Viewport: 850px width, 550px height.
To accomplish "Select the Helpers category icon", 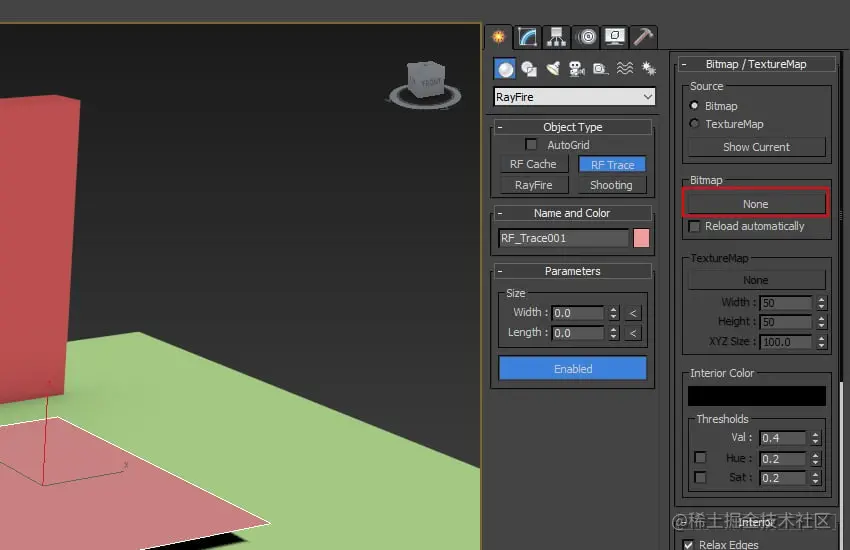I will pos(600,69).
